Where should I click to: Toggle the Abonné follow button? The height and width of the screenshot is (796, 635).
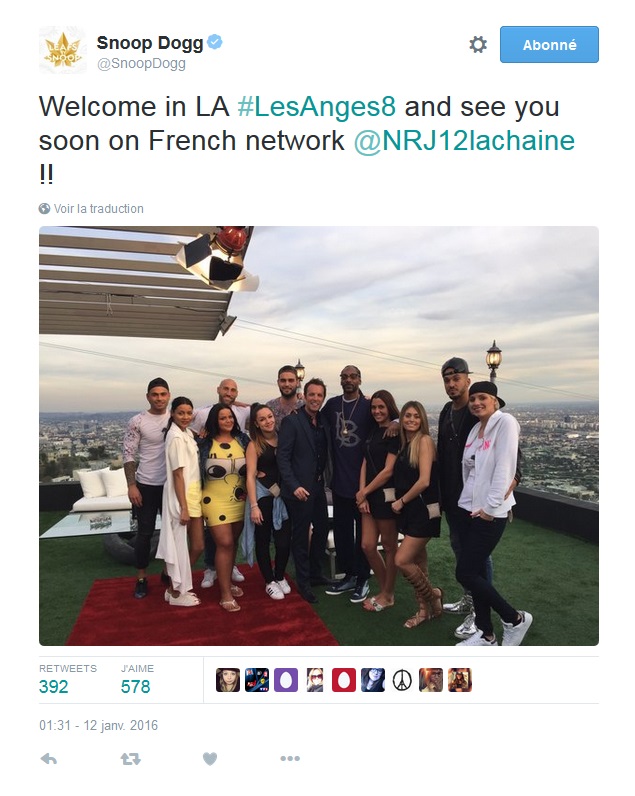pos(549,45)
